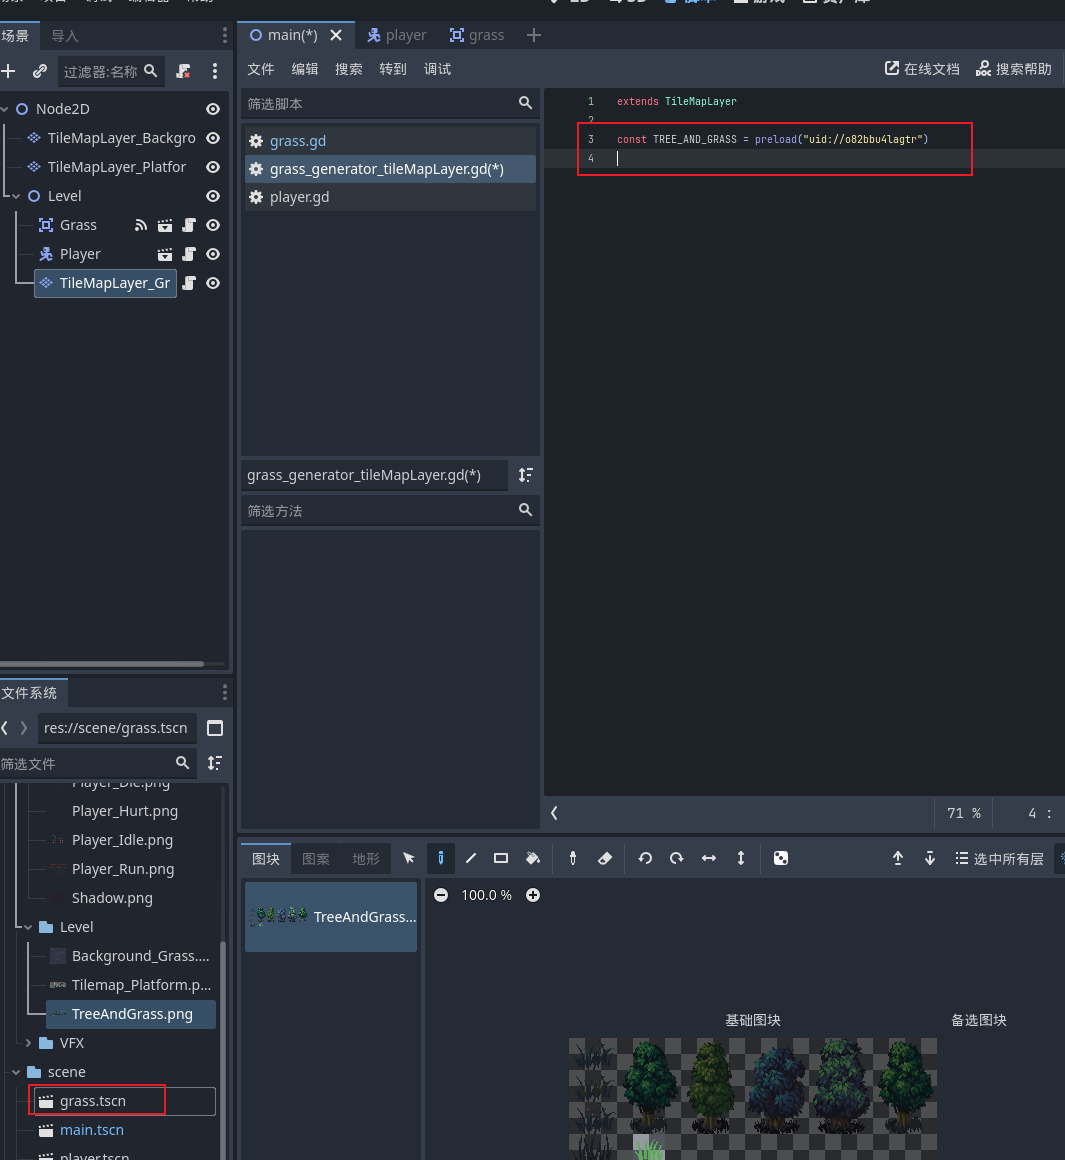Expand the VFX folder
Screen dimensions: 1065x1160
point(28,1043)
